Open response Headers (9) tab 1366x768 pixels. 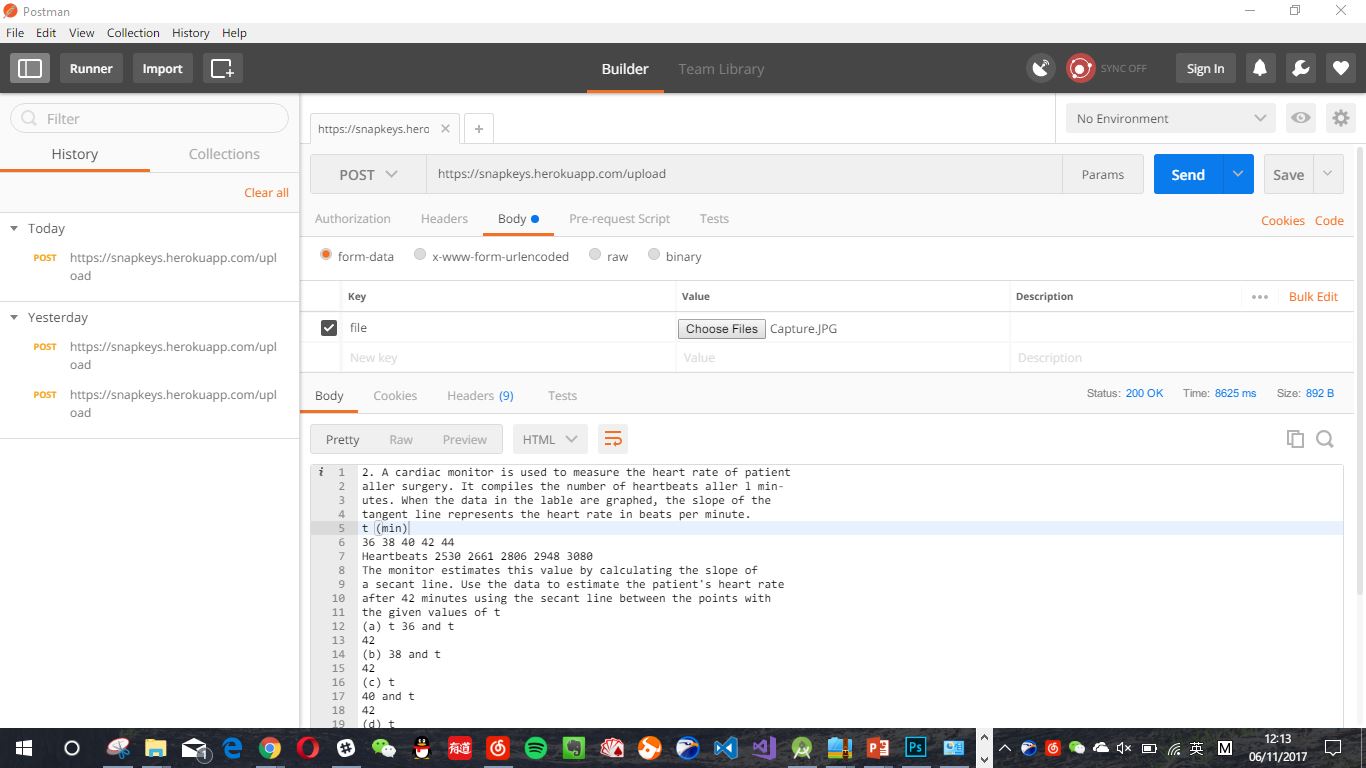click(480, 395)
